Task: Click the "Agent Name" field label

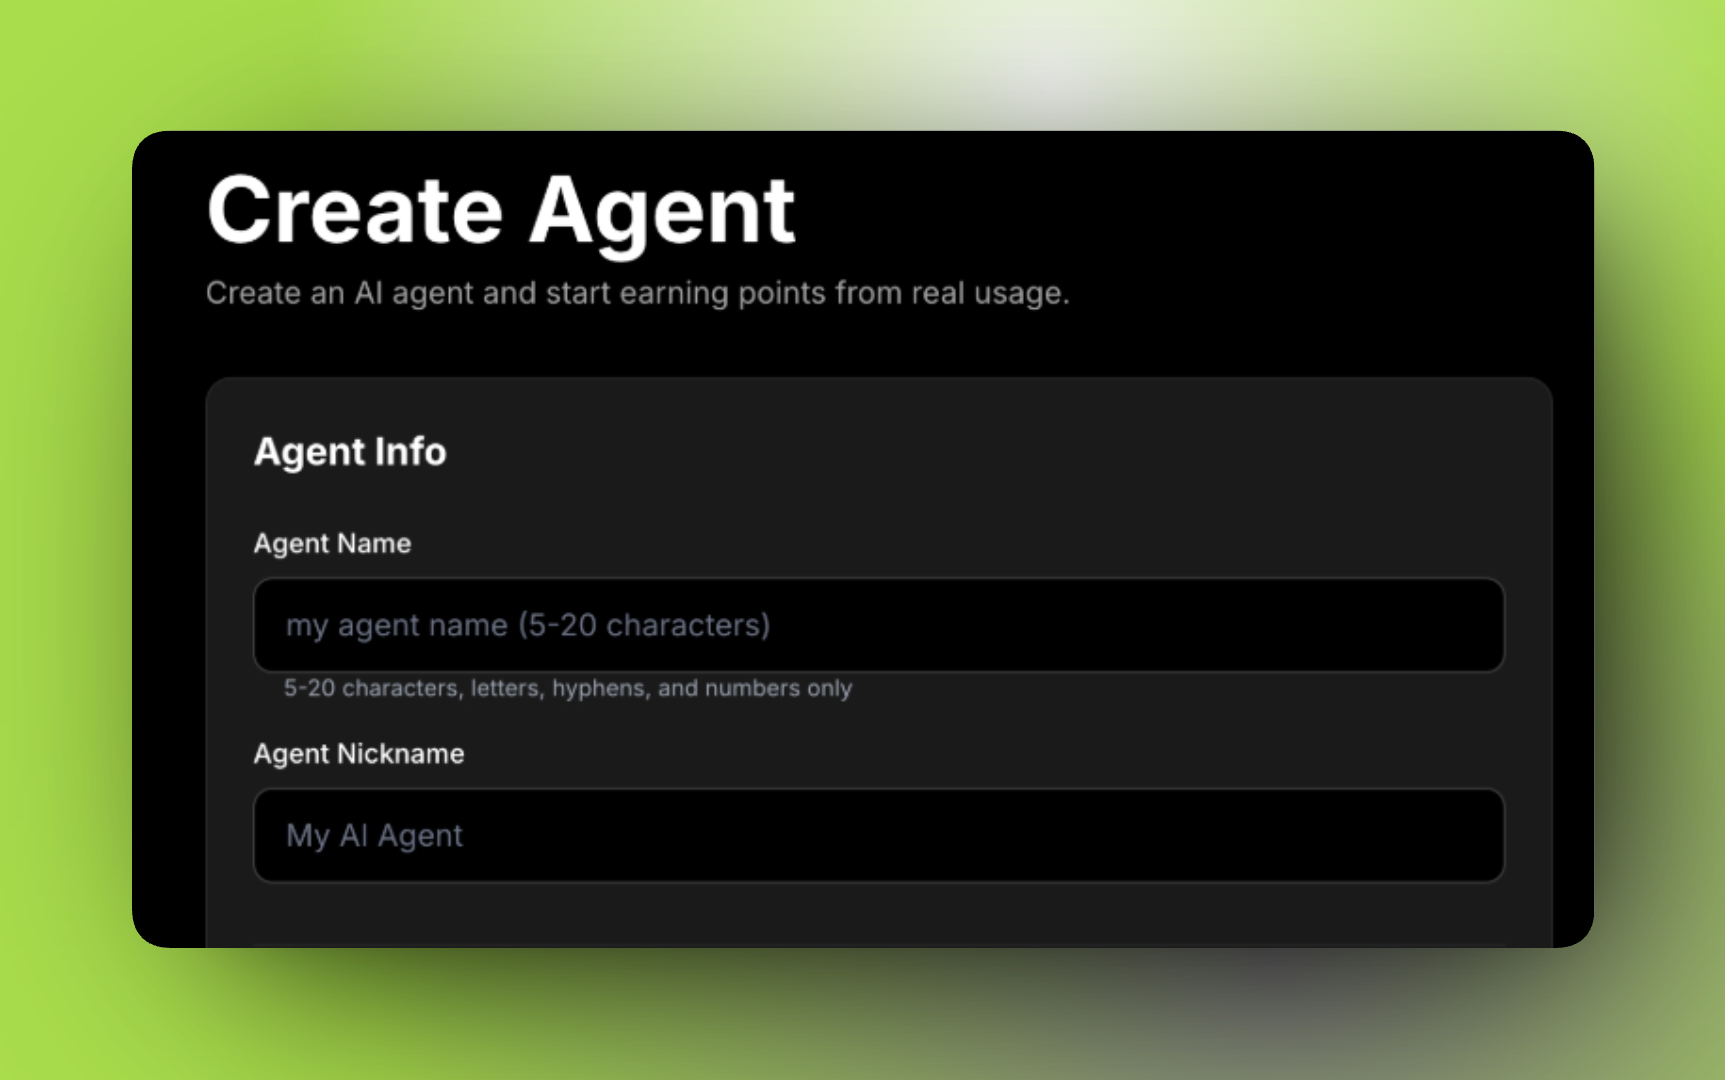Action: pos(332,543)
